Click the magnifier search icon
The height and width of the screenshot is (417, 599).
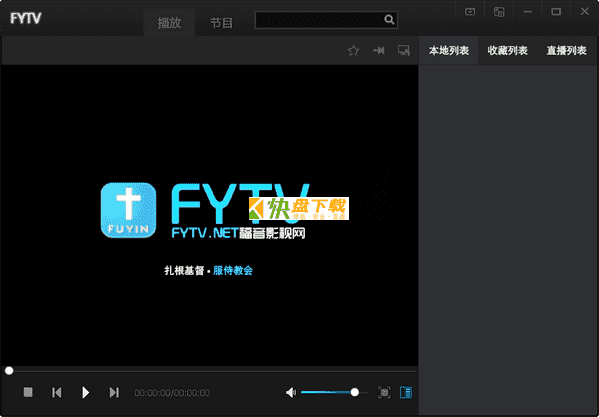coord(389,20)
